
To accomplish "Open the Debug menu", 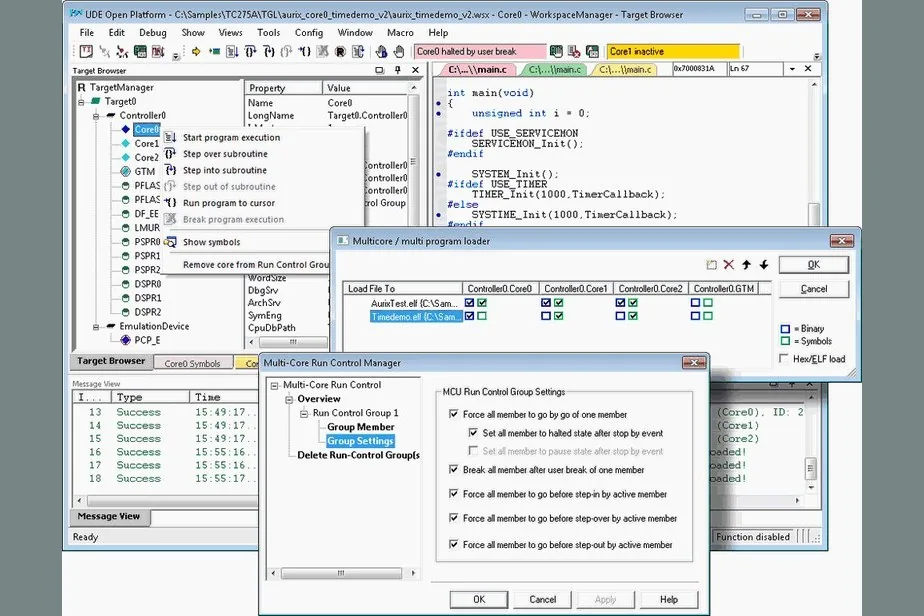I will point(153,33).
